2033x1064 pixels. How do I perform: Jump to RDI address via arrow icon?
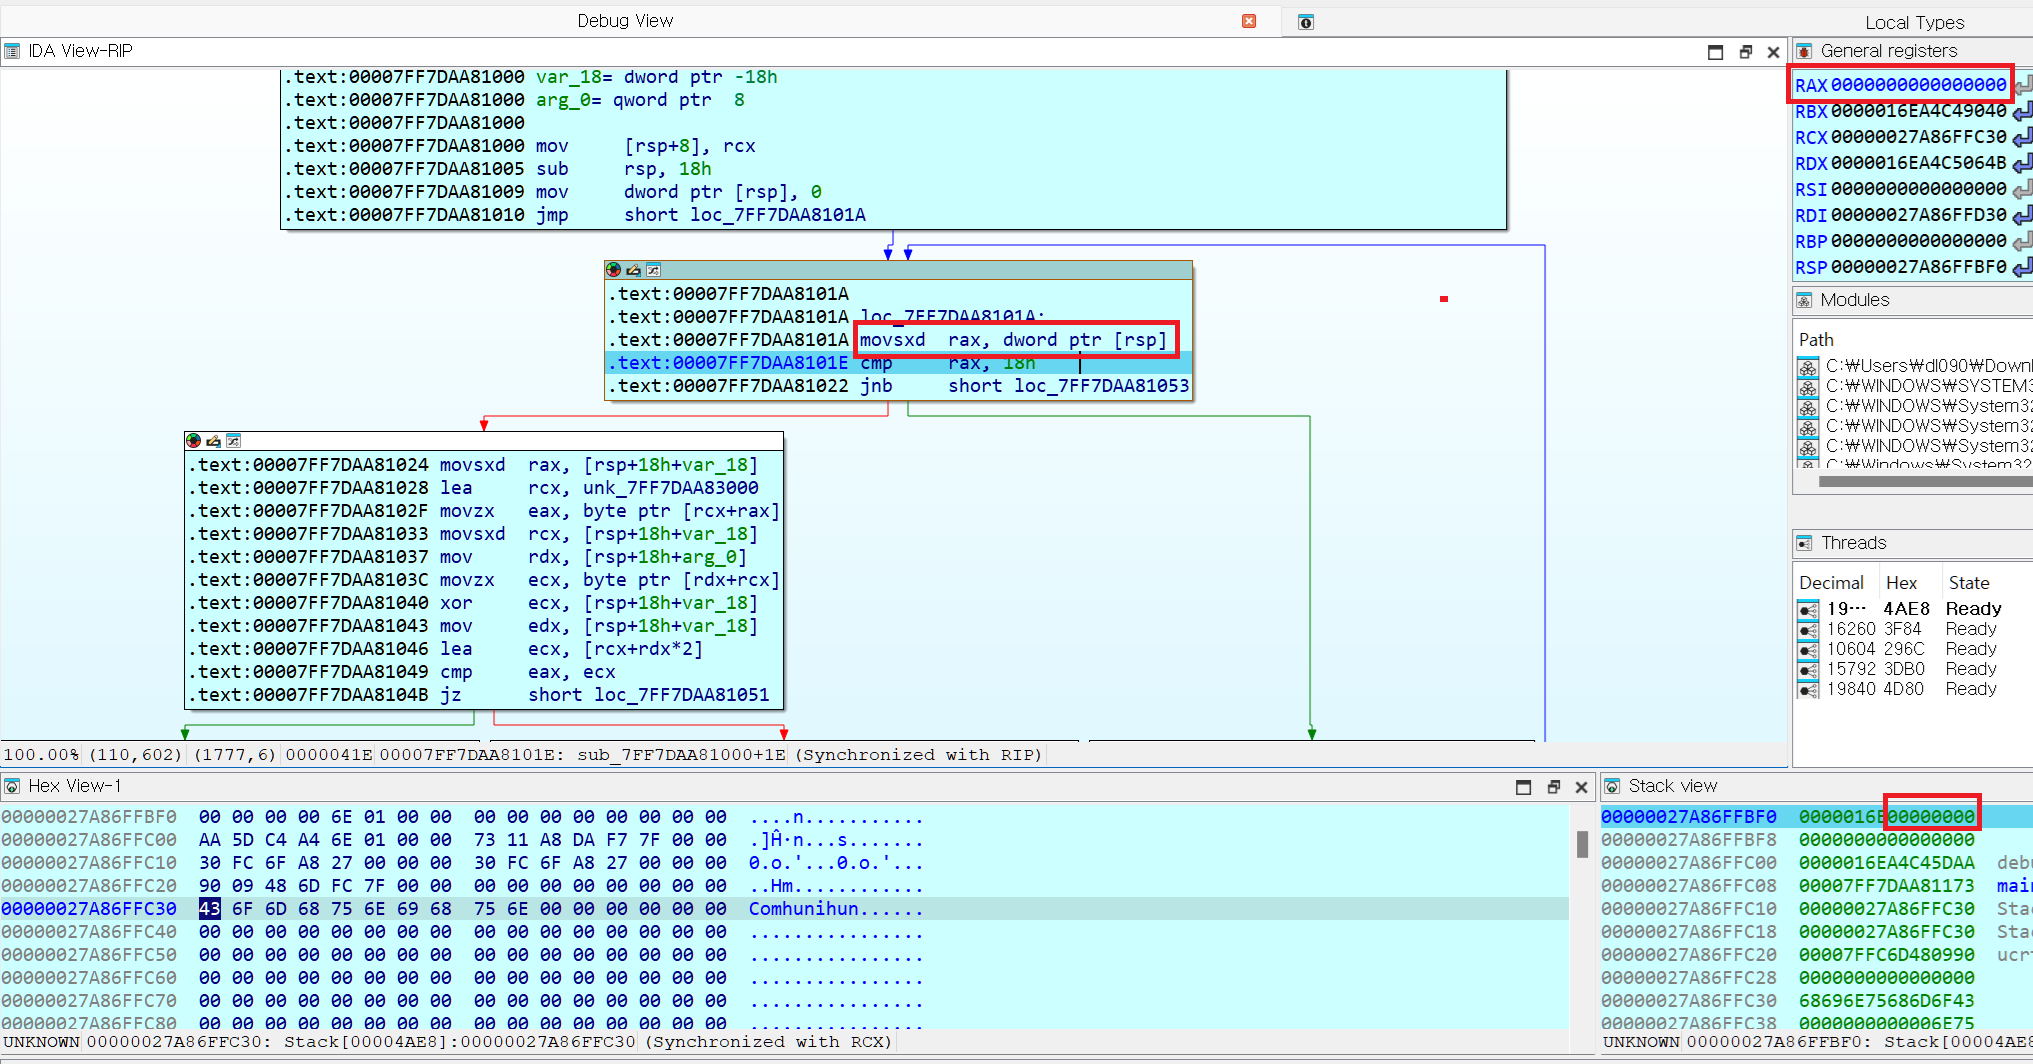pos(2022,215)
